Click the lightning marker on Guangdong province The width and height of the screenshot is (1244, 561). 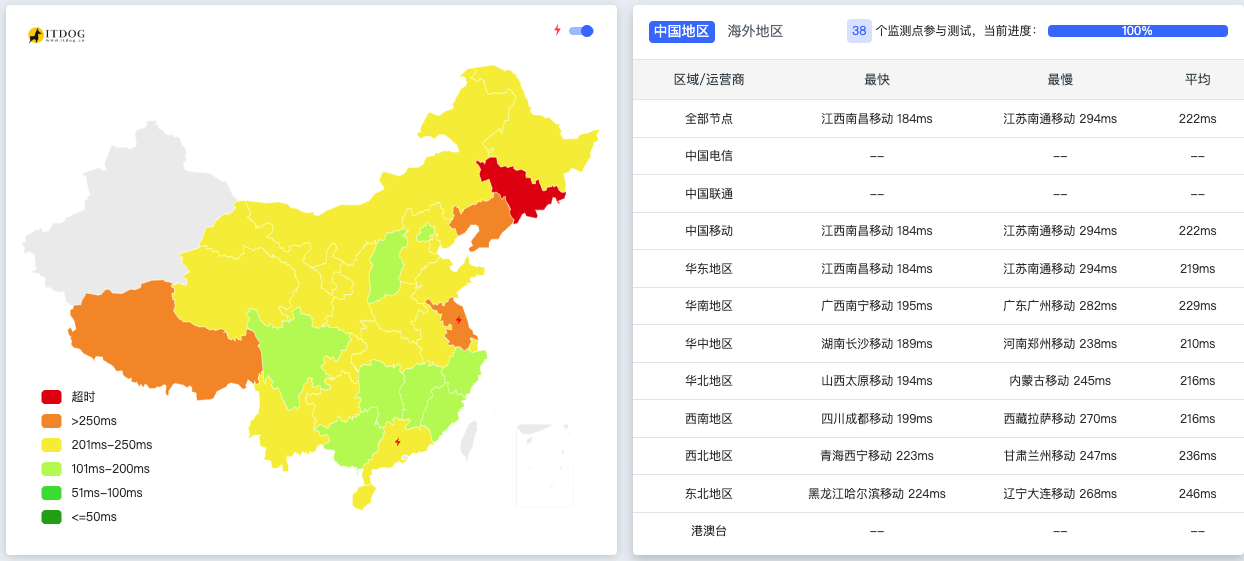pos(398,441)
